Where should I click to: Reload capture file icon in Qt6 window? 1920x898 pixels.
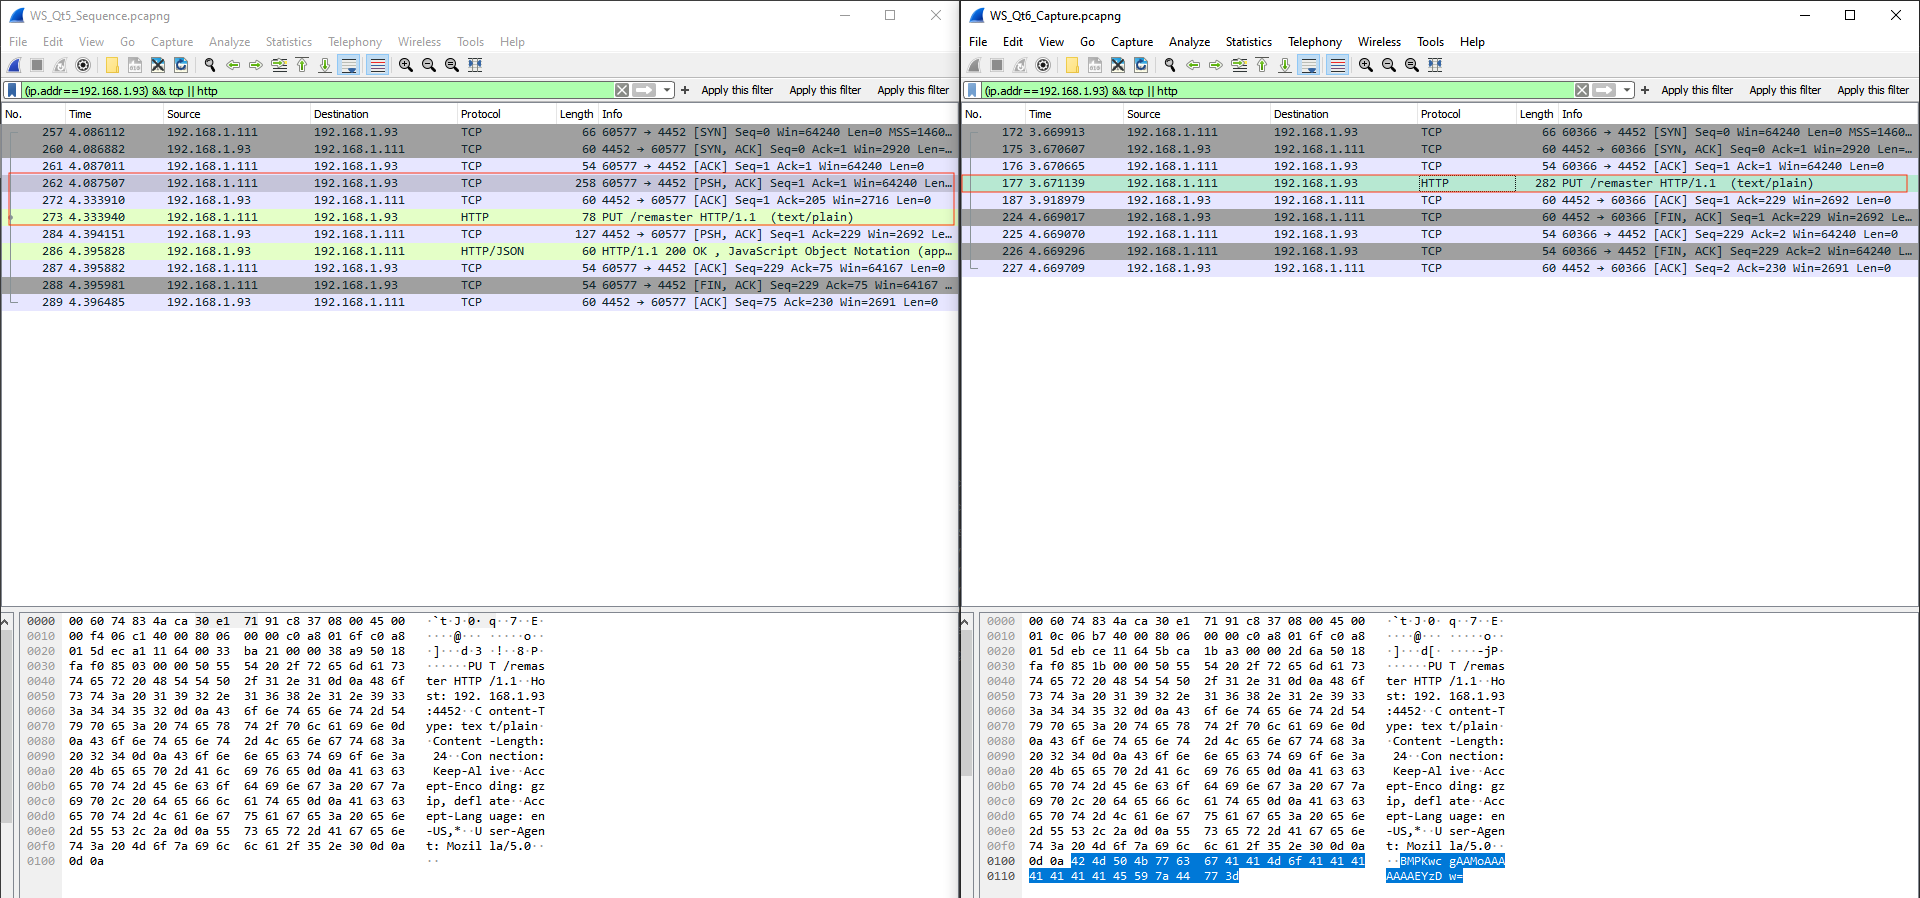[1141, 65]
